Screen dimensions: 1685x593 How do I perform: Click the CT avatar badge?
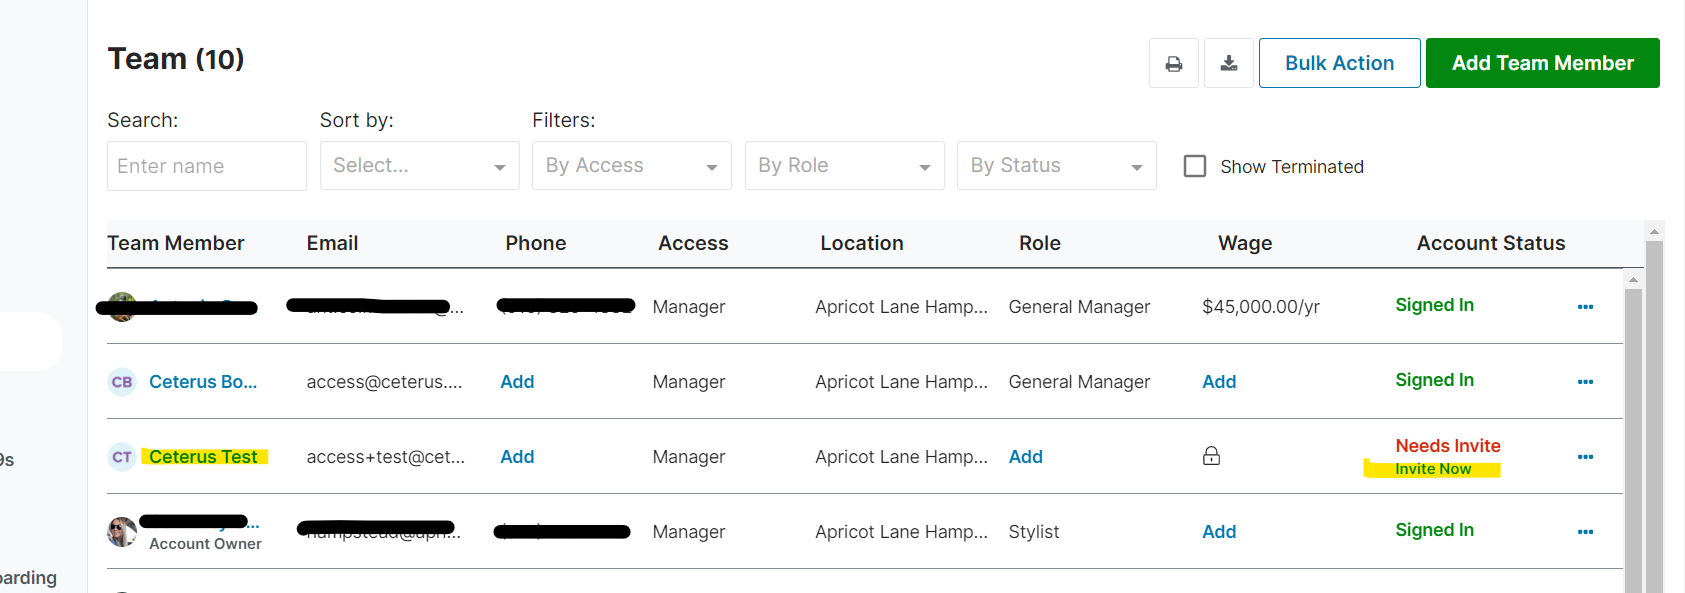(122, 457)
